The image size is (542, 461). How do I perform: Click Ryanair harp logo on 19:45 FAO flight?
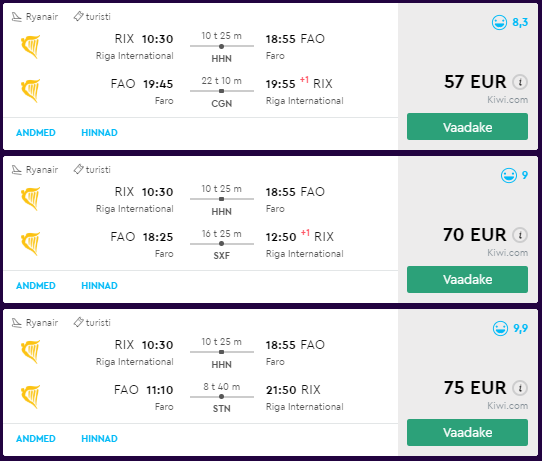30,91
